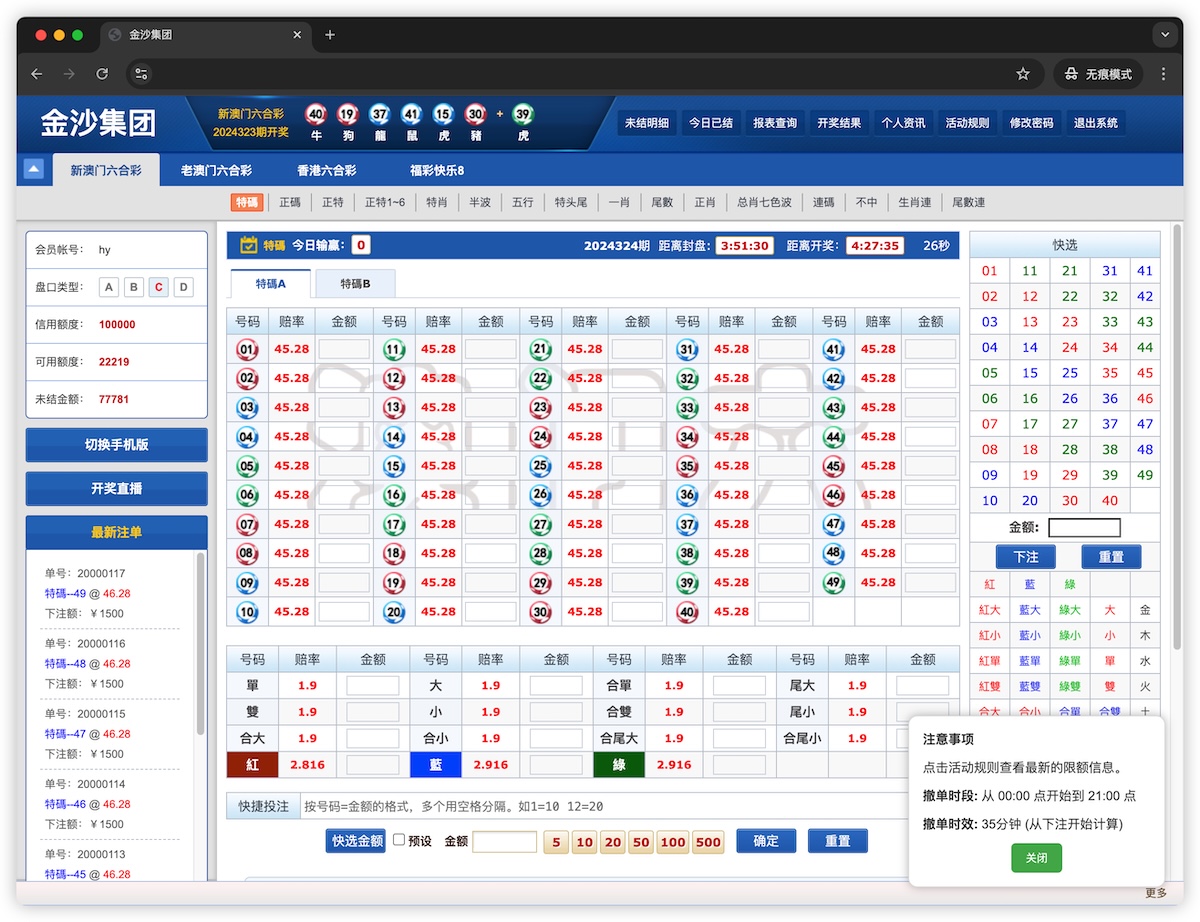Expand the 更多 link at bottom right
1200x922 pixels.
(x=1155, y=893)
